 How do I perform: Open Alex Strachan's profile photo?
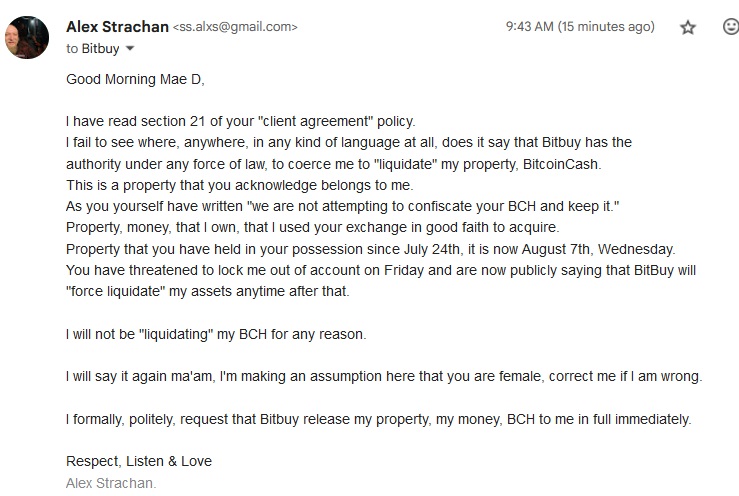pos(27,37)
